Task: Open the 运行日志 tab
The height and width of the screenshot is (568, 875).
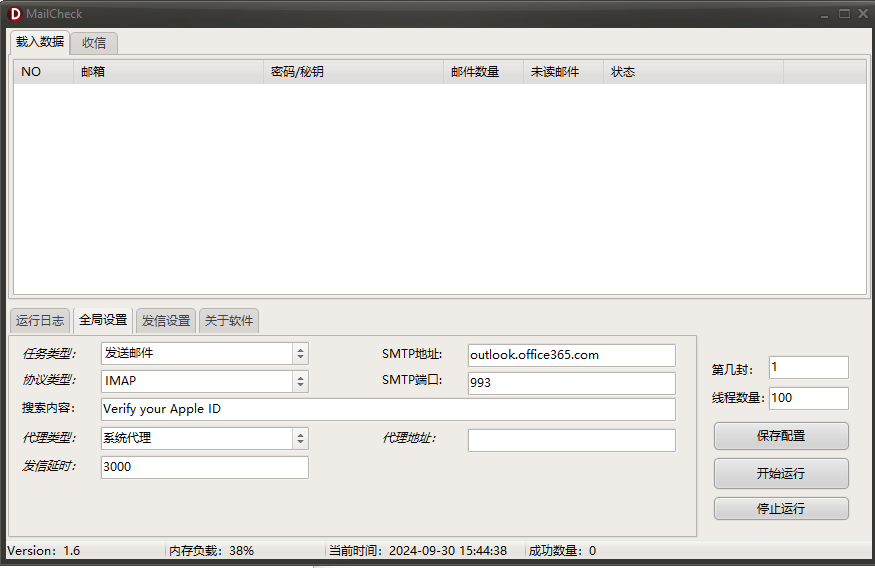Action: click(40, 321)
